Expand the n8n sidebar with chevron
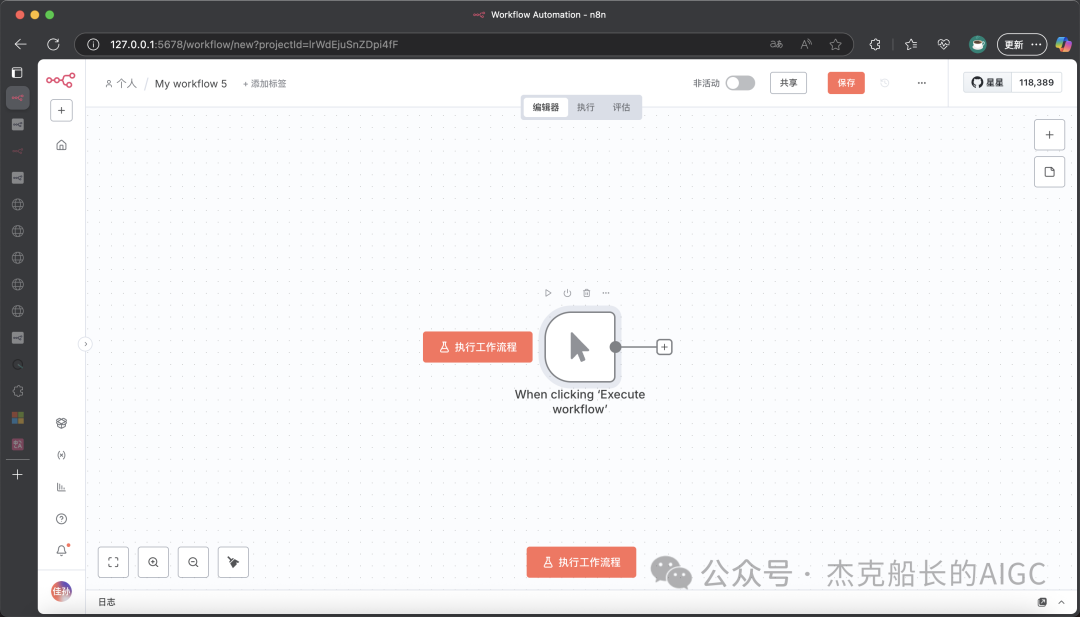This screenshot has height=617, width=1080. (85, 344)
